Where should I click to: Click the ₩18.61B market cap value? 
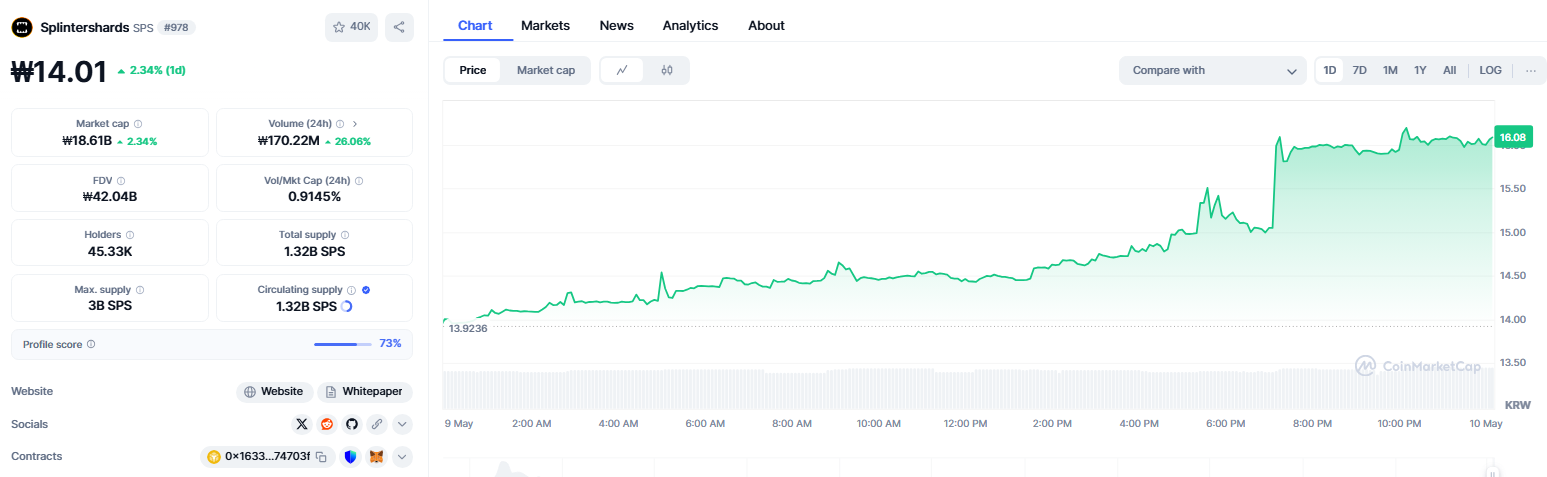pos(86,141)
